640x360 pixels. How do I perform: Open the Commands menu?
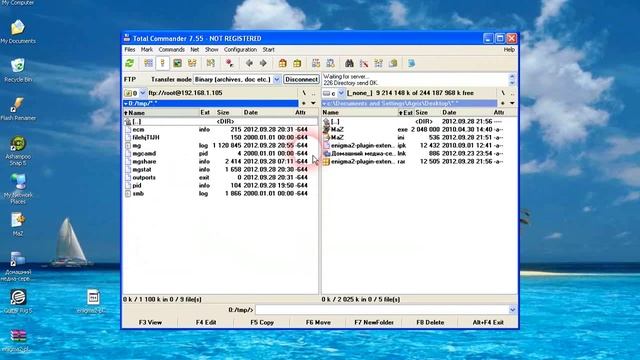coord(171,49)
